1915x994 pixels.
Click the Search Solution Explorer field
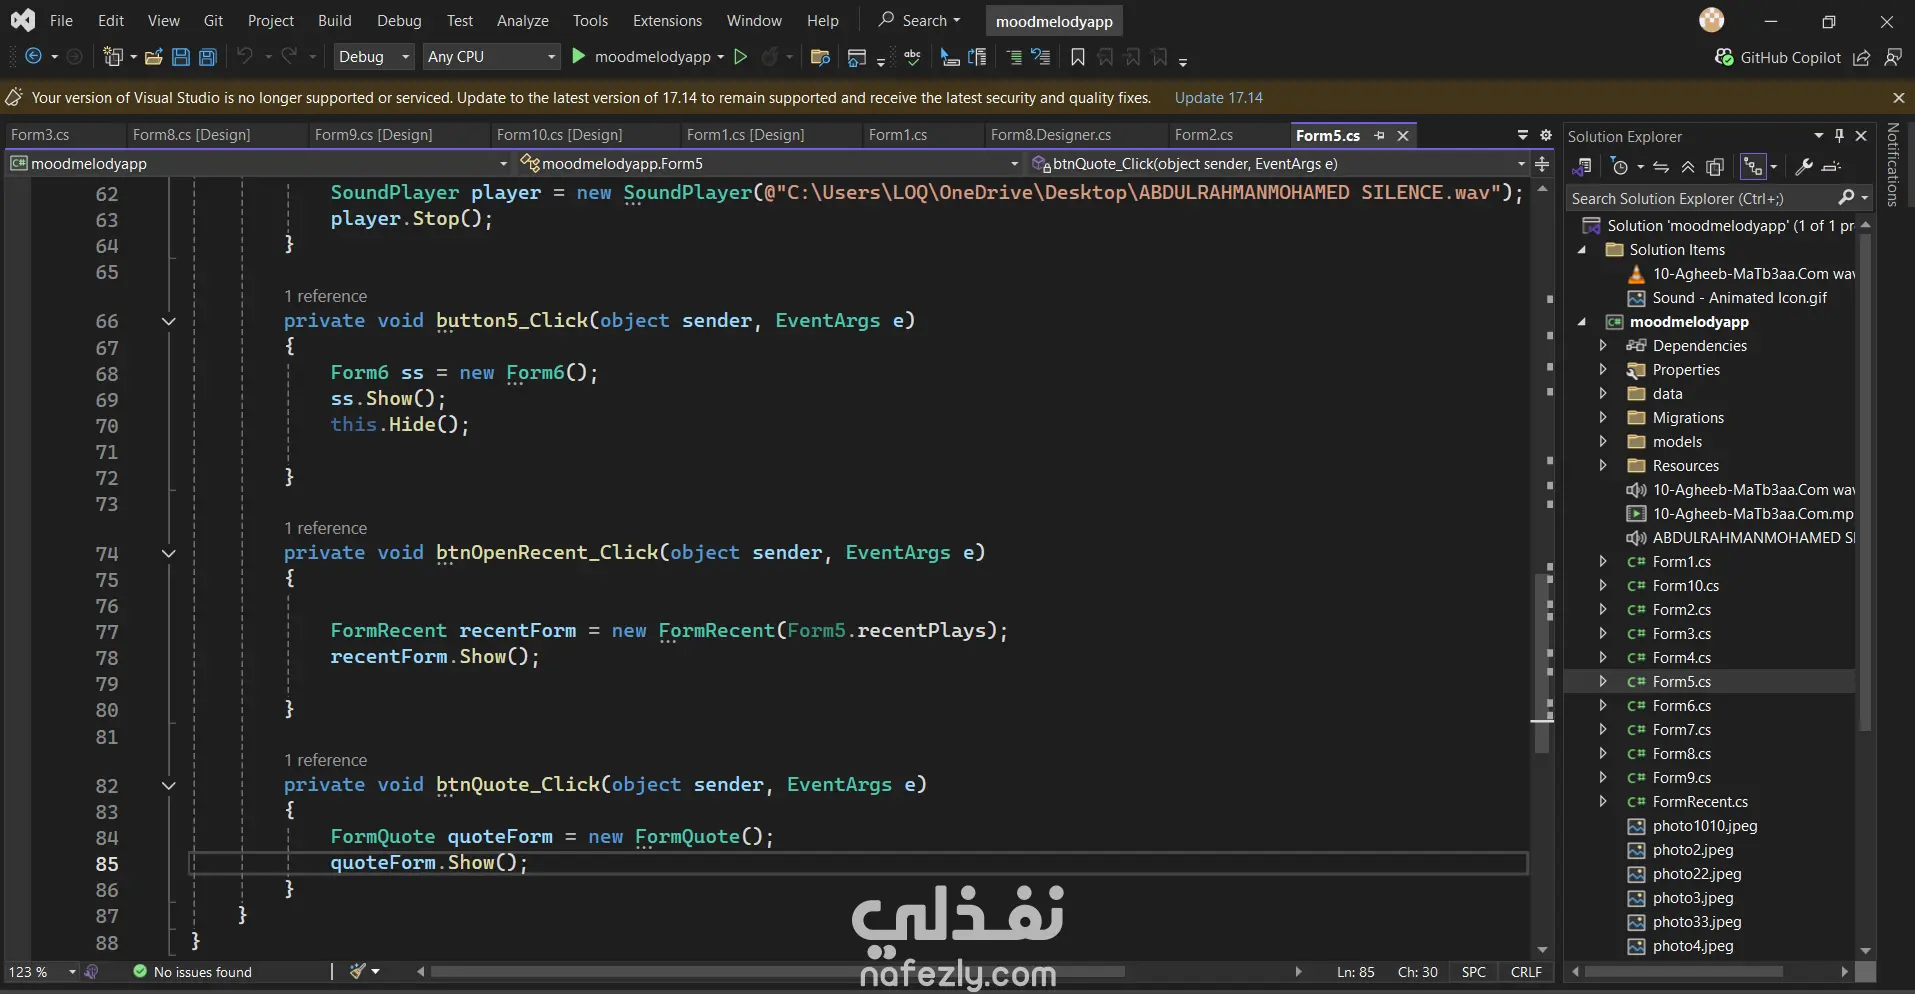coord(1700,199)
